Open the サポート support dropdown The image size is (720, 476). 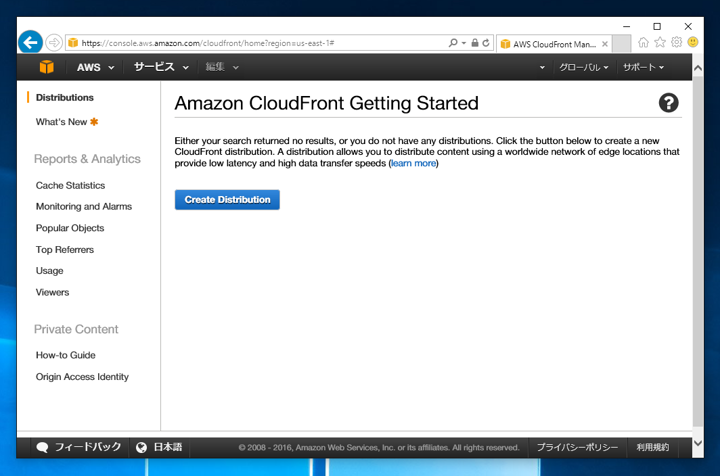pos(643,67)
